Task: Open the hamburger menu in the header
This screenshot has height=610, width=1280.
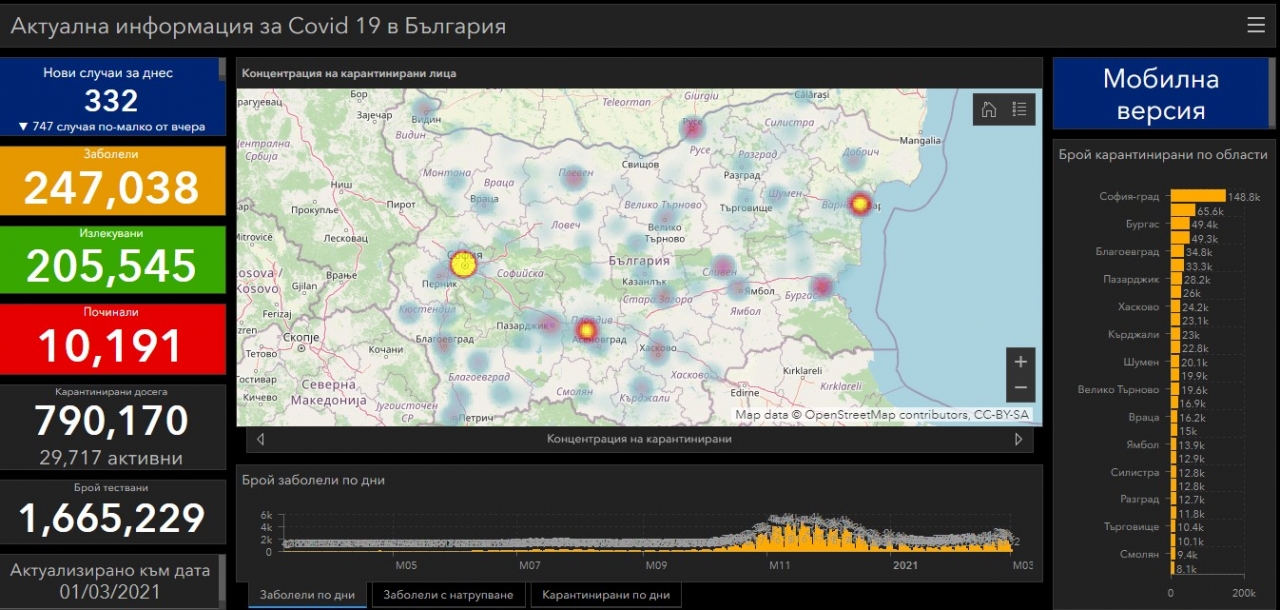Action: (x=1255, y=25)
